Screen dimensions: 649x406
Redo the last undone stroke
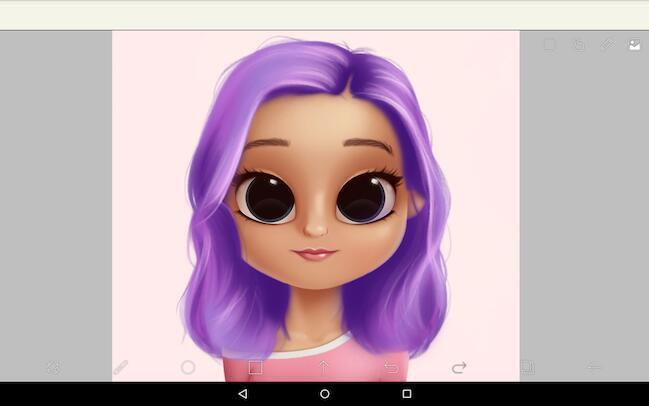pos(459,367)
